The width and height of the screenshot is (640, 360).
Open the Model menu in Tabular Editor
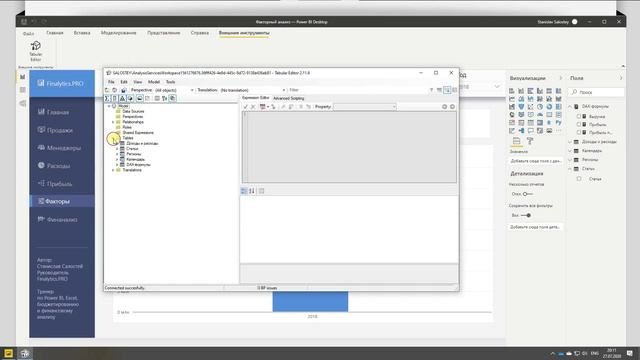click(154, 82)
